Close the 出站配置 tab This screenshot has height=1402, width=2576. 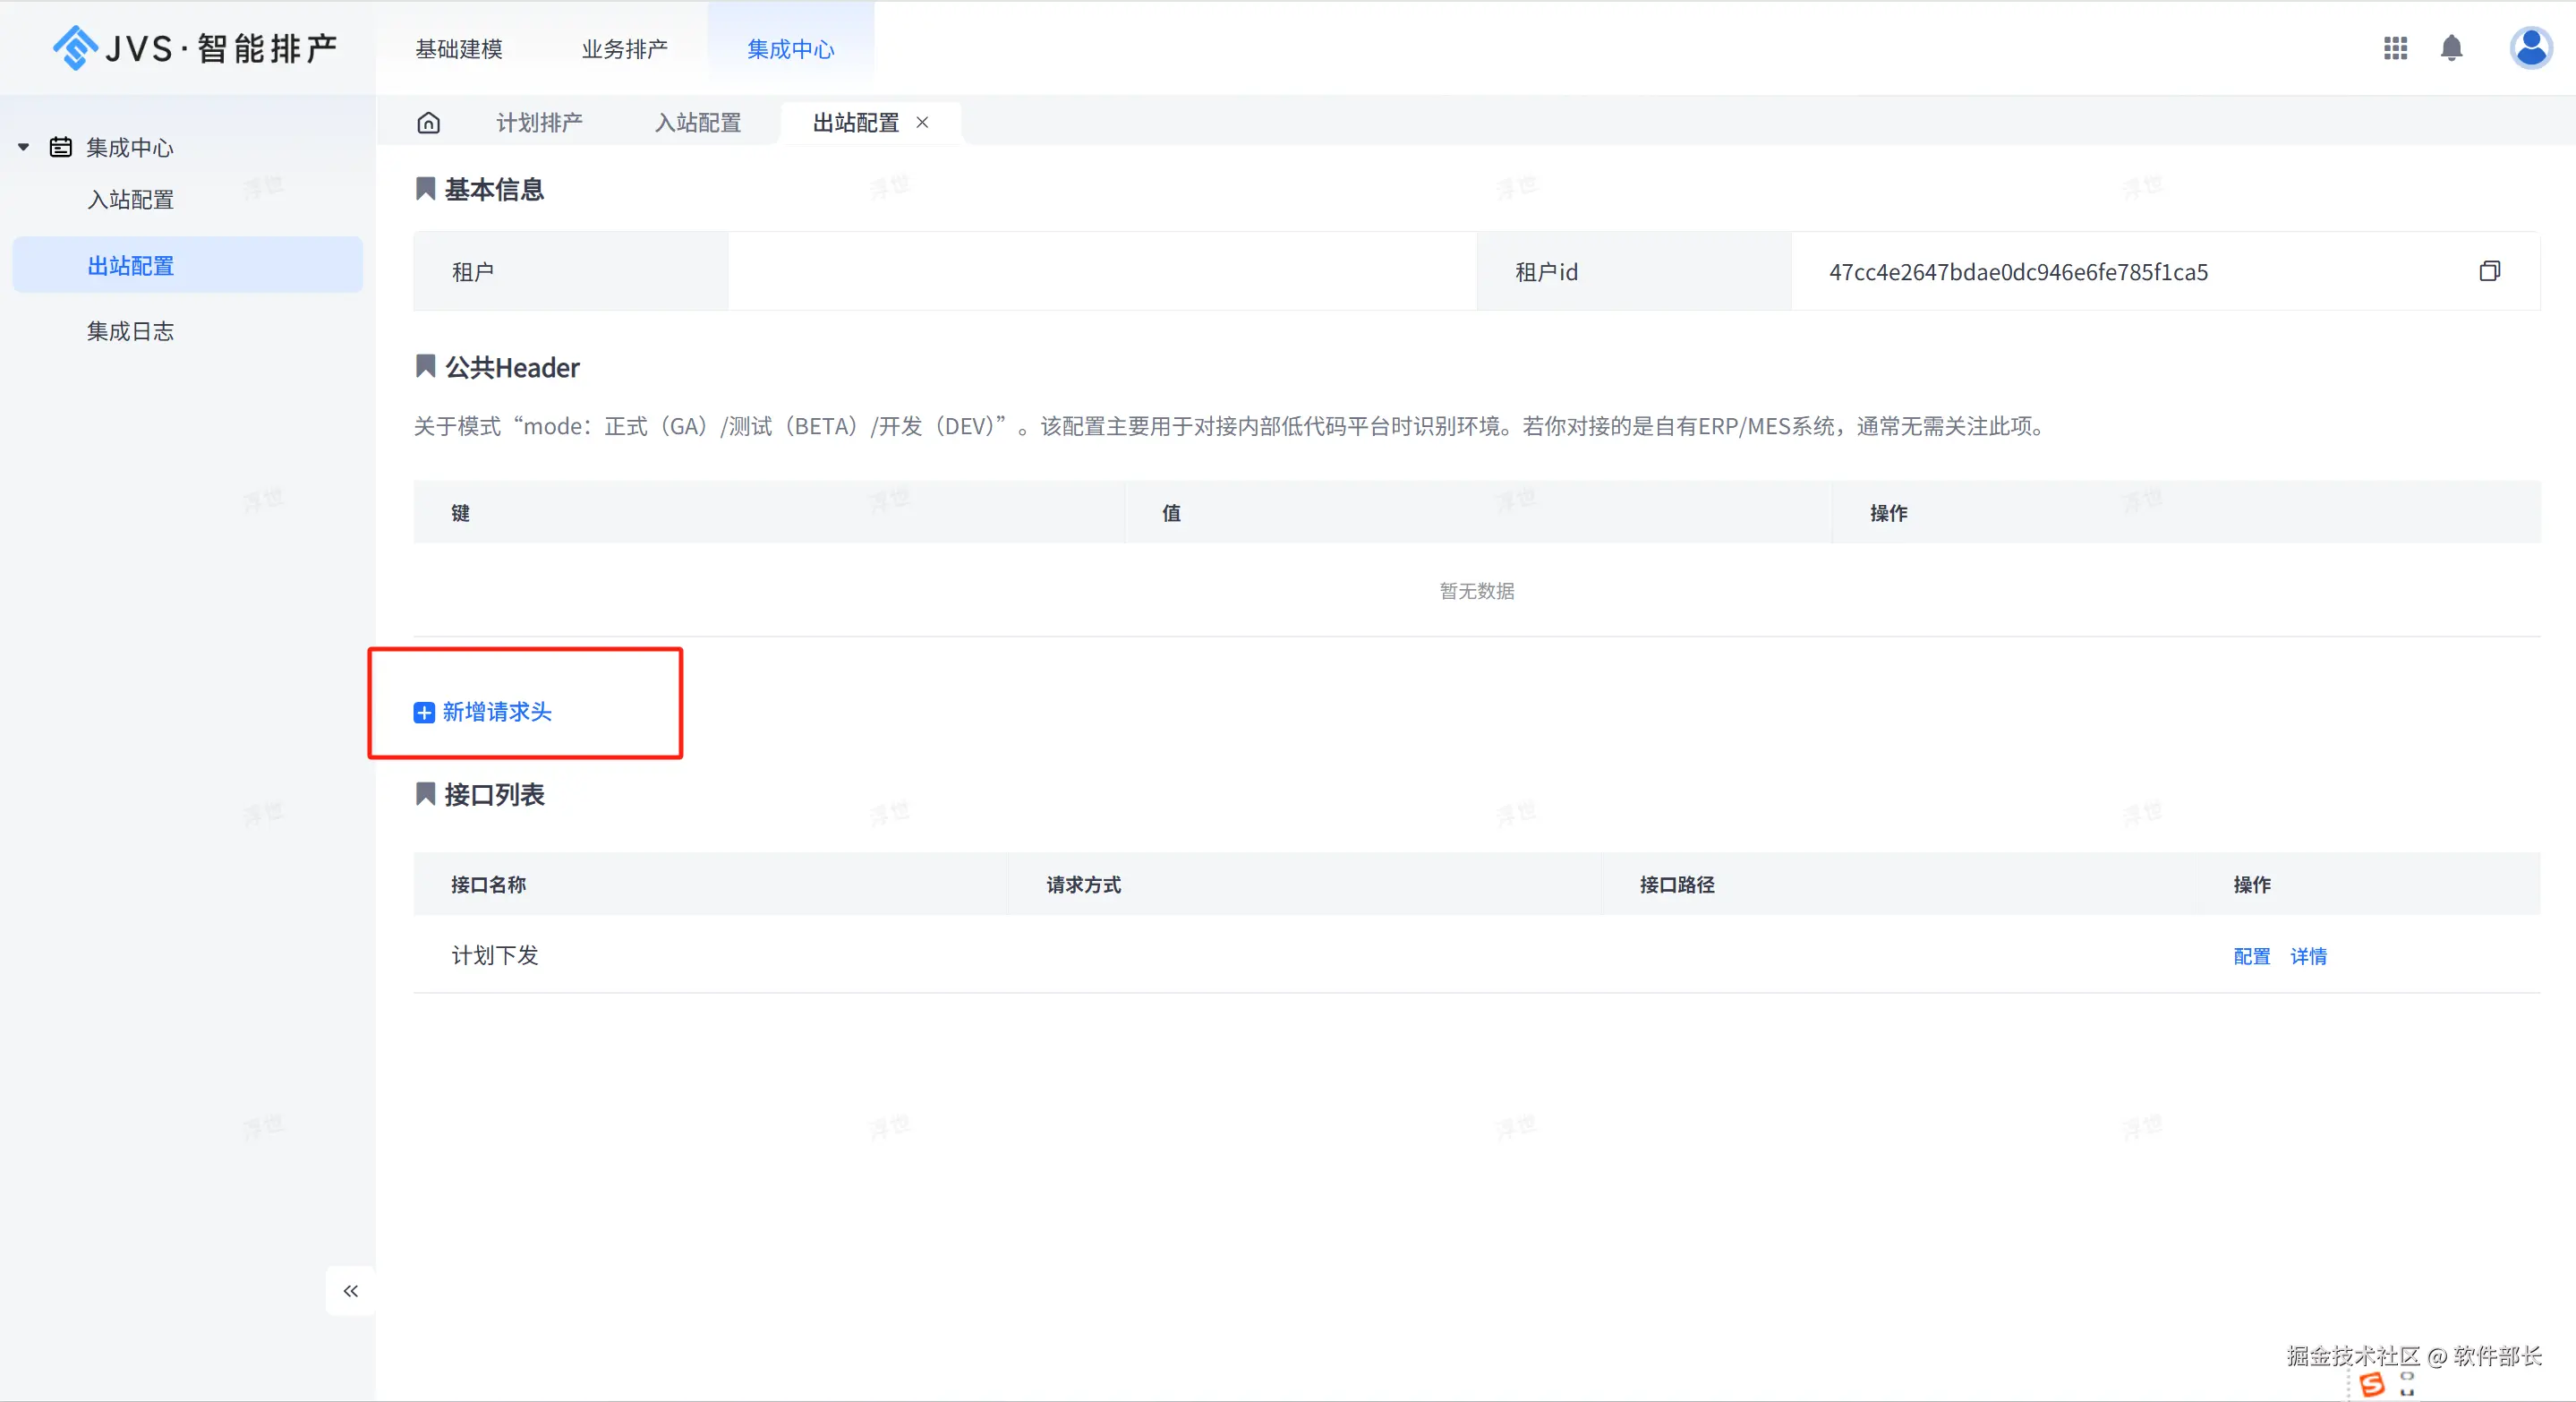923,122
